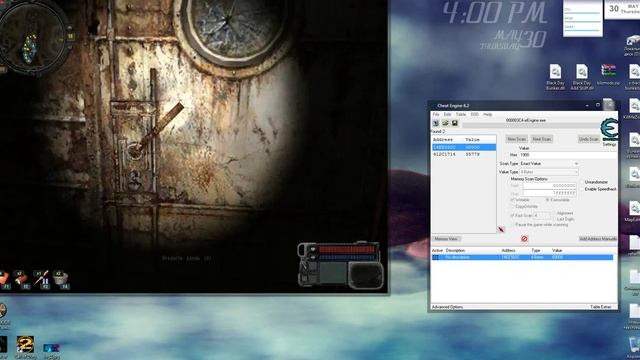
Task: Click the New Scan button
Action: pos(516,139)
